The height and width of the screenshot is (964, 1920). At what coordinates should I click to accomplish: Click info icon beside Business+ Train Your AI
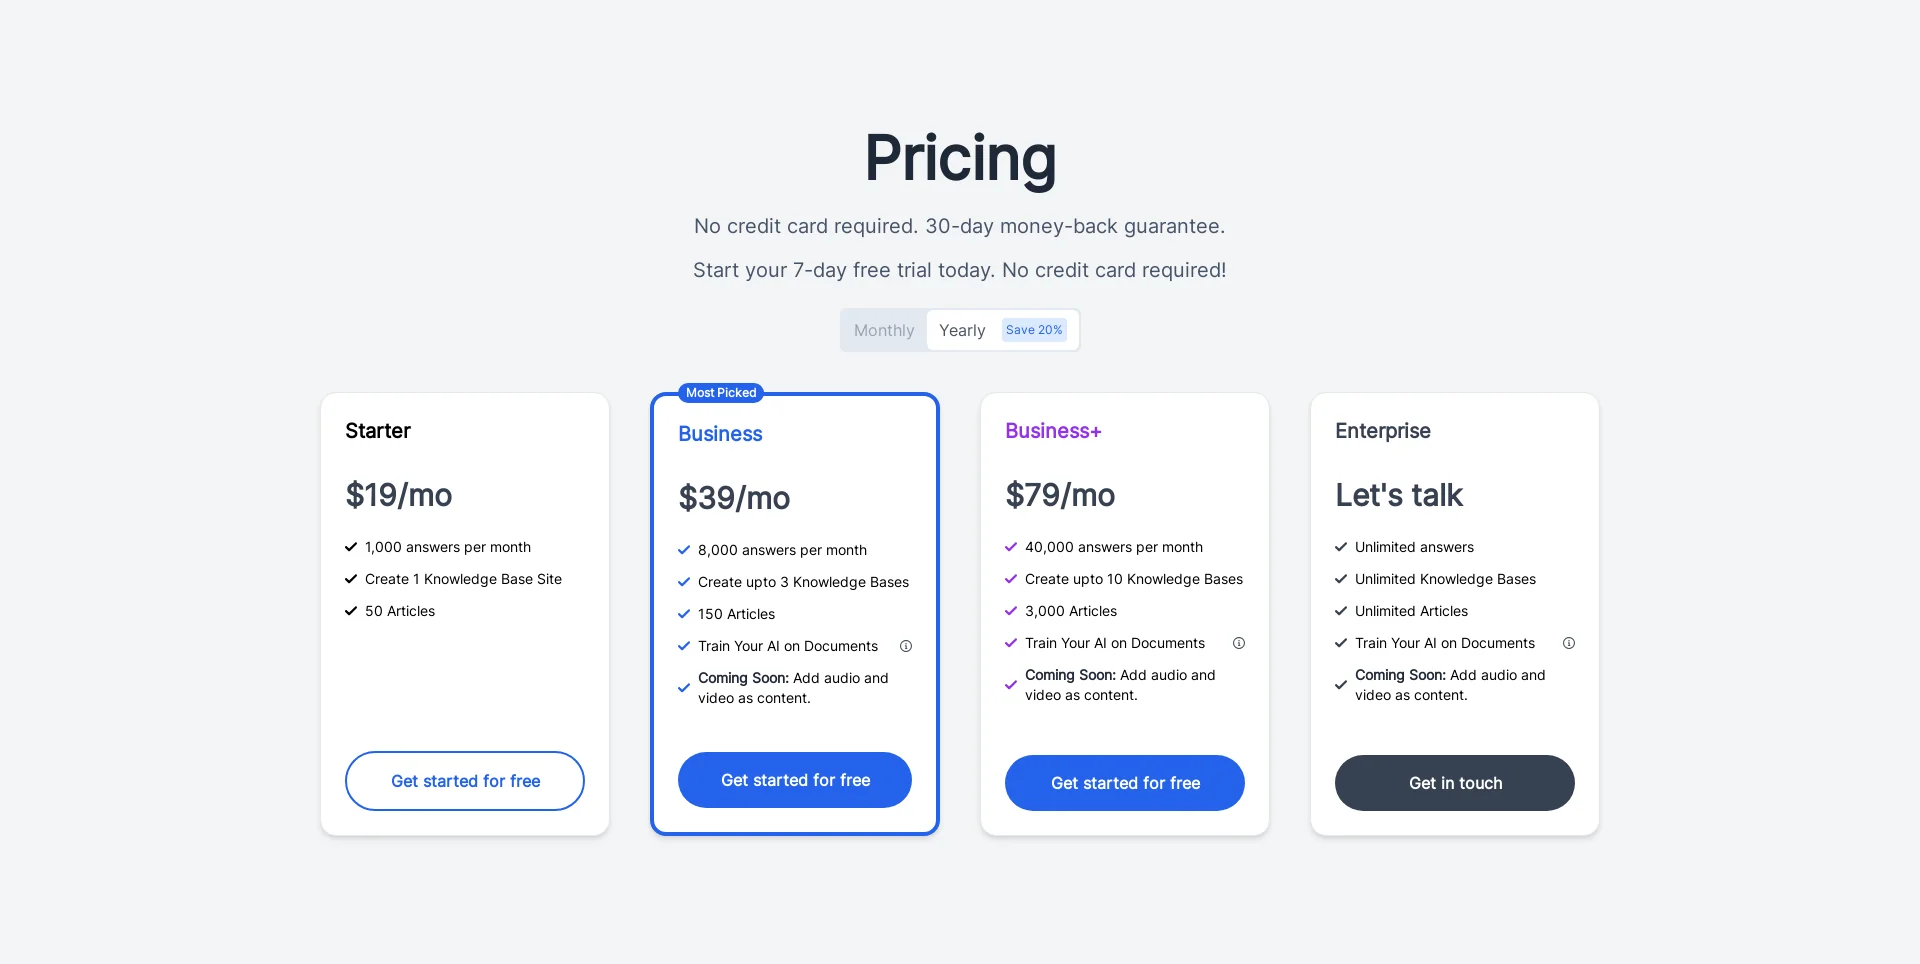[1239, 643]
